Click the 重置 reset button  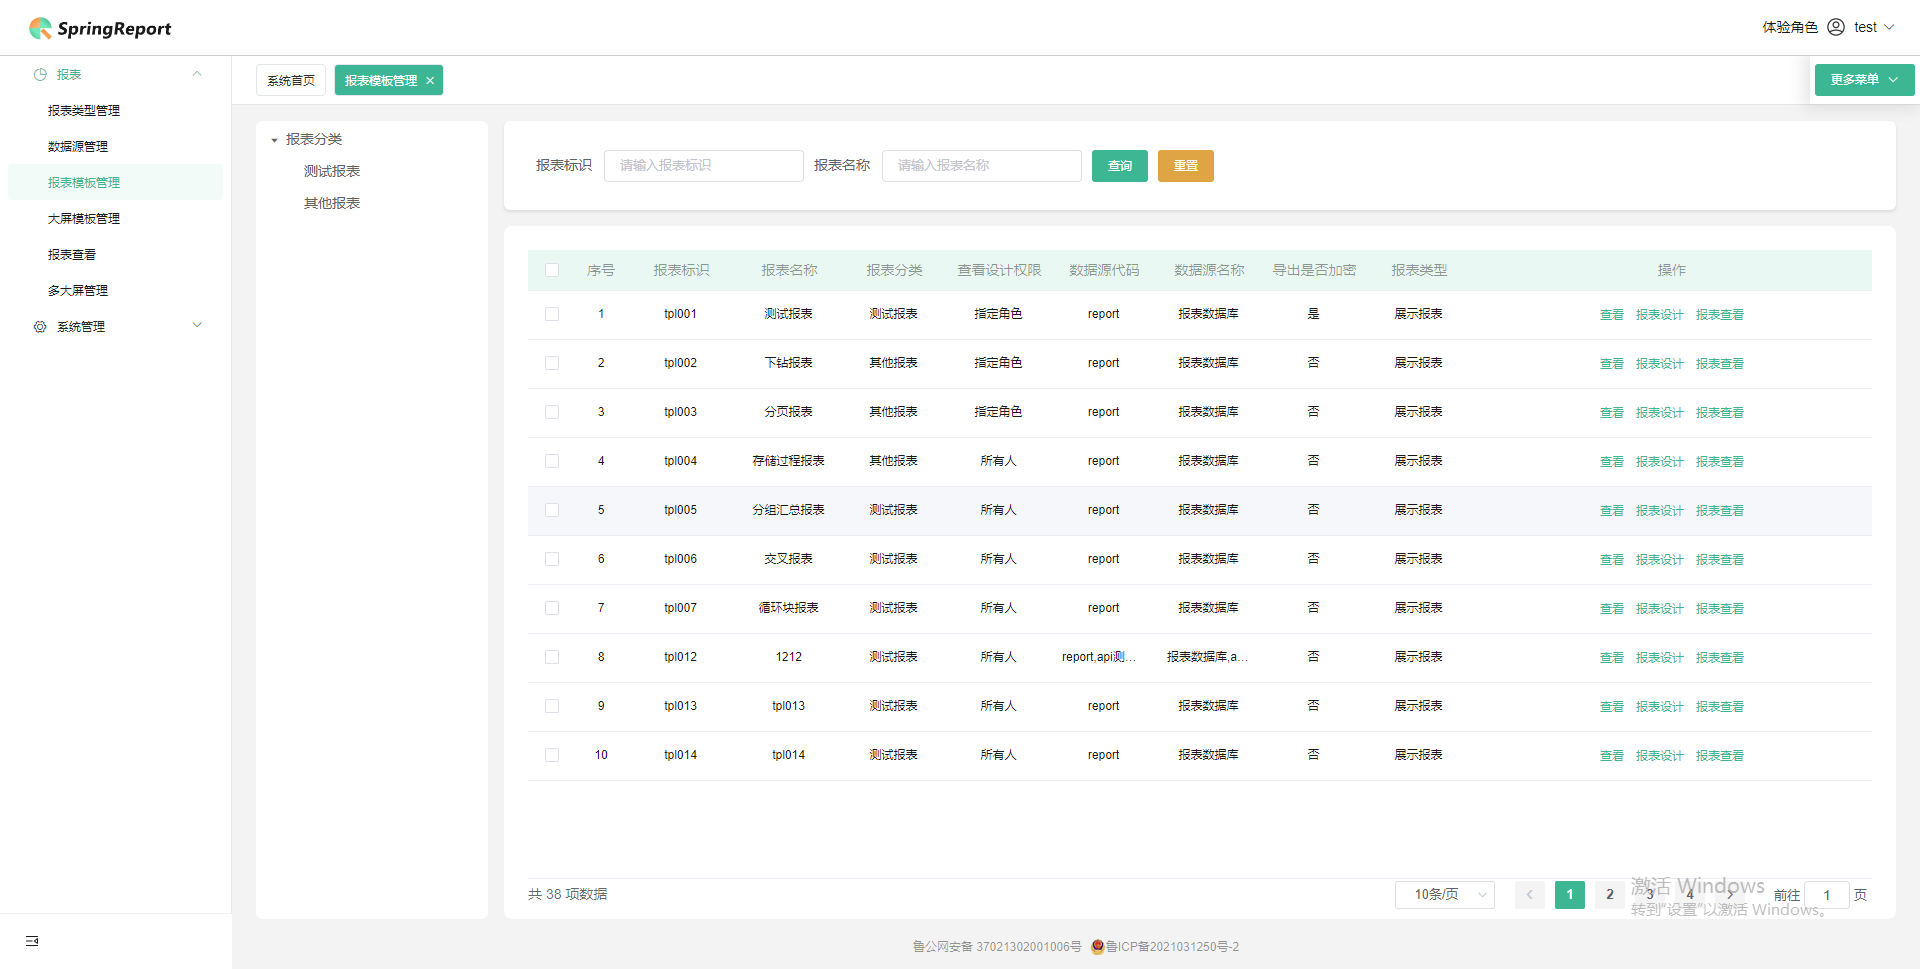[x=1185, y=166]
